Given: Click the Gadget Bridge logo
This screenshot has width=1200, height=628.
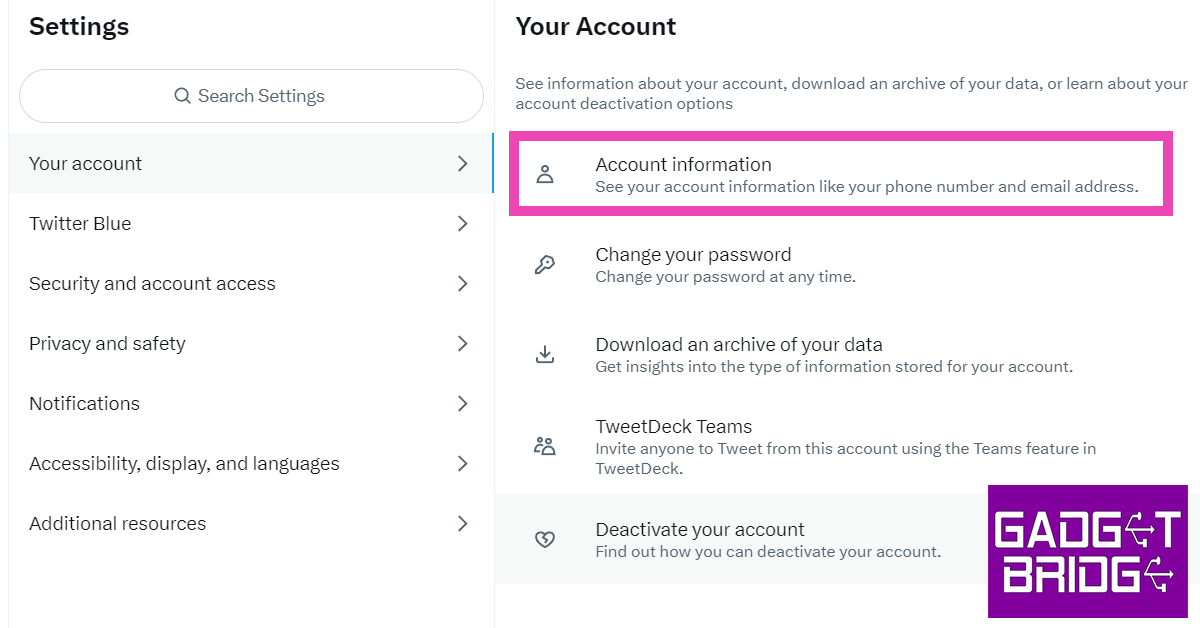Looking at the screenshot, I should [x=1087, y=551].
